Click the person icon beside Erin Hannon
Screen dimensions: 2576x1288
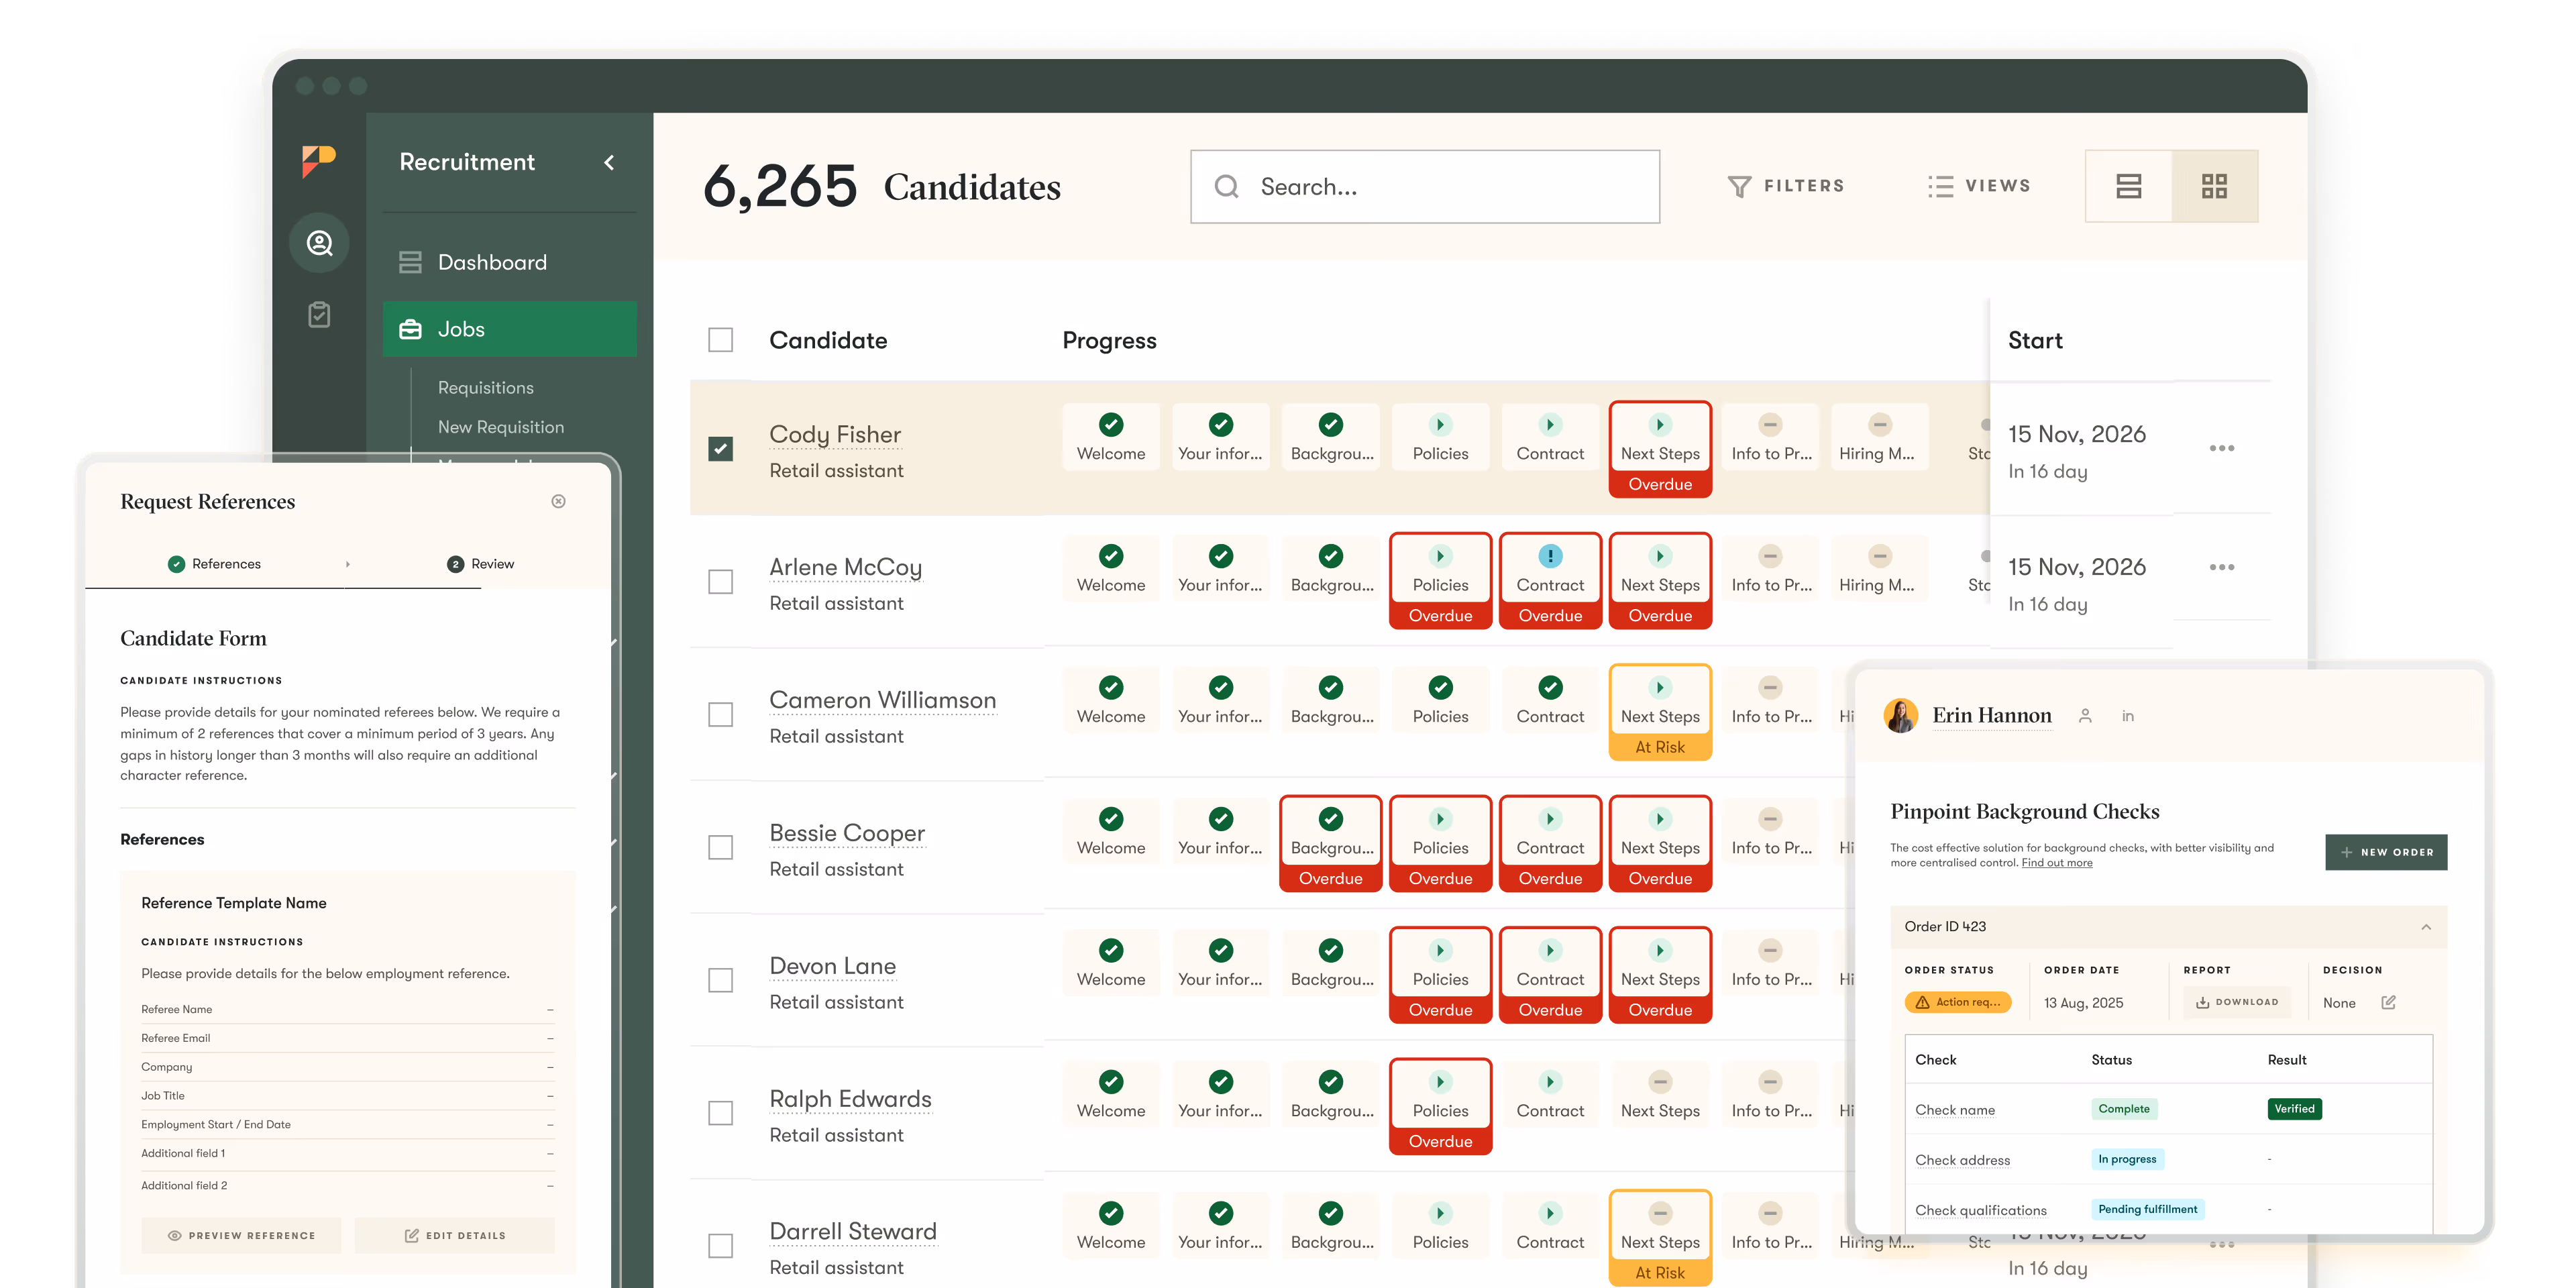pos(2085,716)
